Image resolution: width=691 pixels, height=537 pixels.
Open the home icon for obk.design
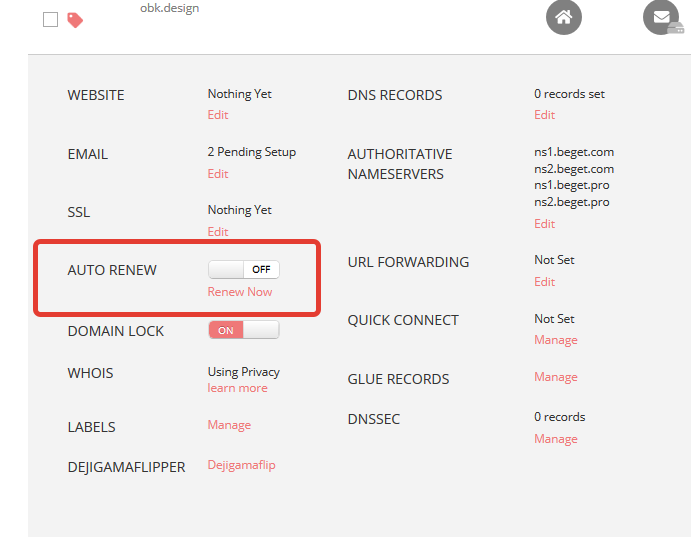click(563, 17)
